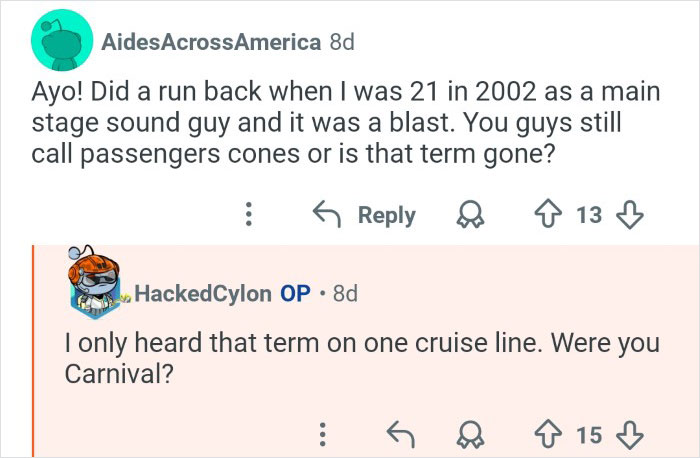This screenshot has height=458, width=700.
Task: Click the vote count 13
Action: click(x=590, y=215)
